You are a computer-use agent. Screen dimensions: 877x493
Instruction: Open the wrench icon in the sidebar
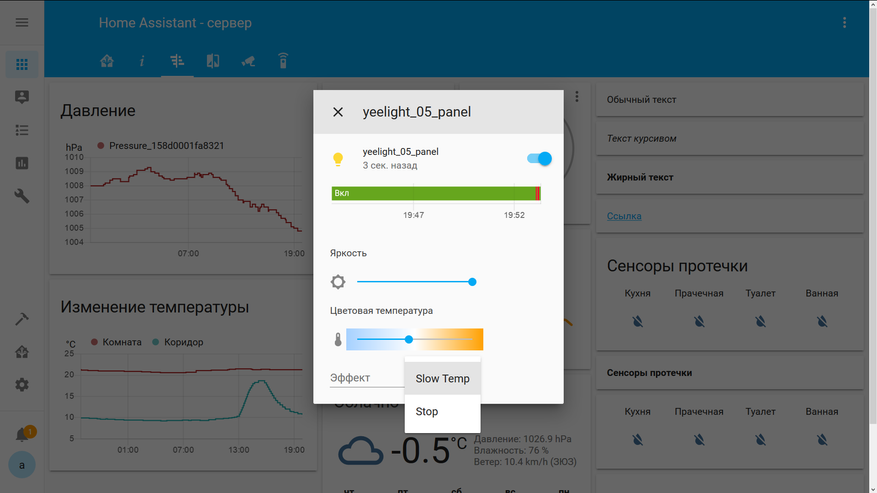click(22, 196)
